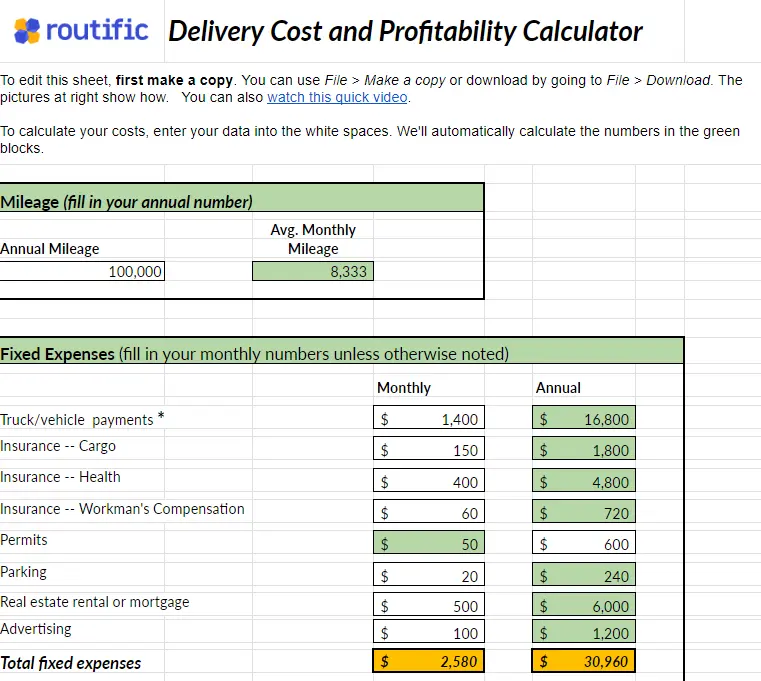Select the Real estate annual 6,000 cell

tap(584, 606)
